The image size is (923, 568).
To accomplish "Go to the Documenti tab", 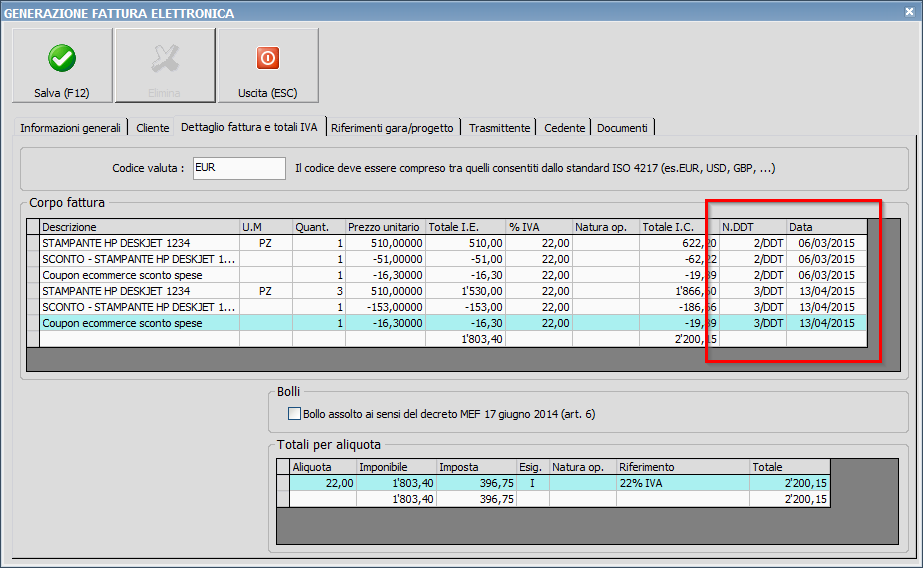I will pos(623,128).
